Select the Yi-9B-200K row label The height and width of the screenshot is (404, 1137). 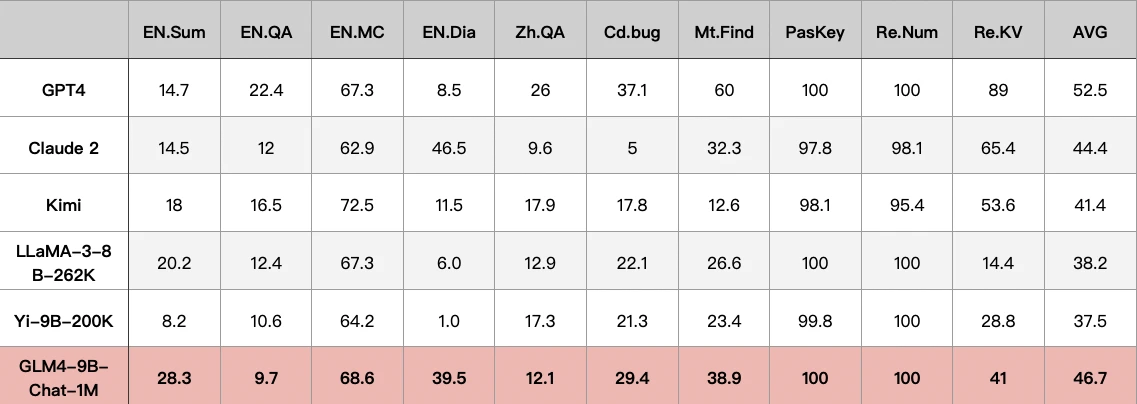click(x=64, y=321)
